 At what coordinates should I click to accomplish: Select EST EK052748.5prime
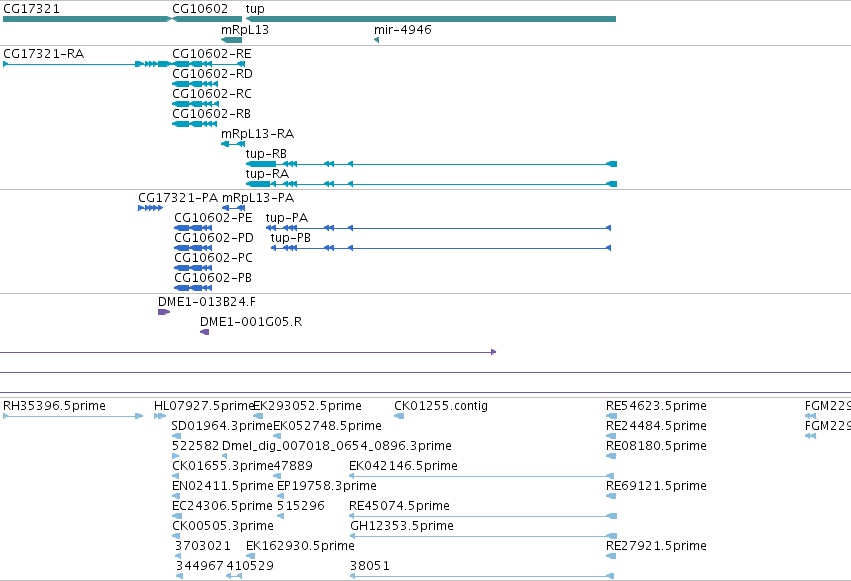tap(327, 426)
